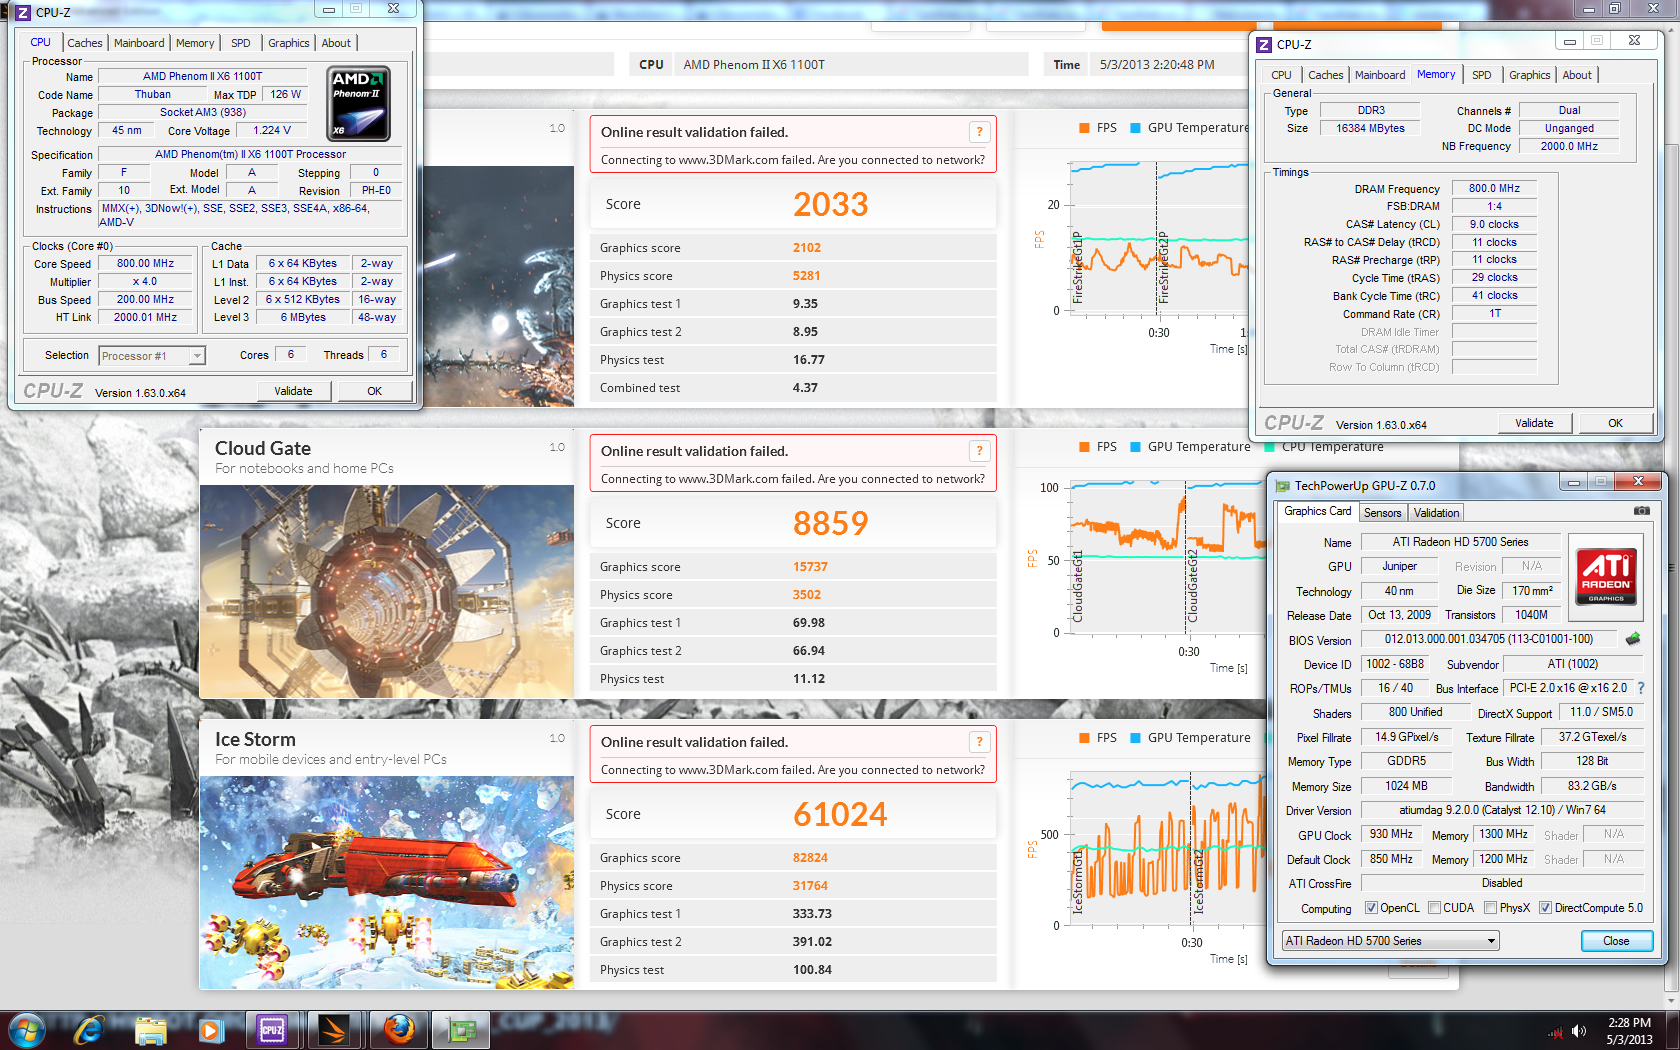Click the Fire Strike score 2033
1680x1050 pixels.
(830, 204)
